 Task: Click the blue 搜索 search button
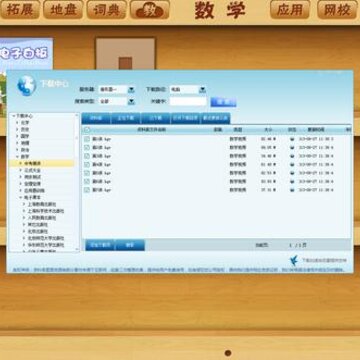tap(223, 102)
